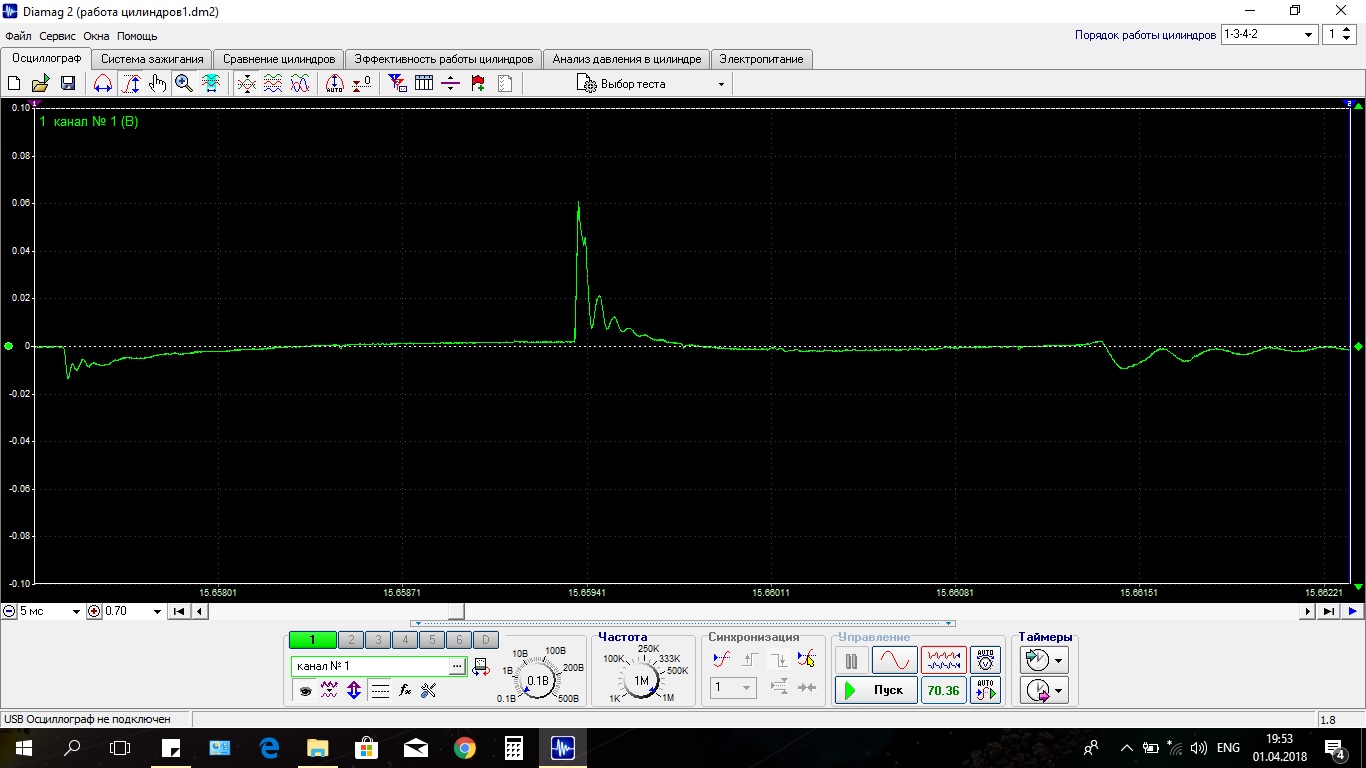This screenshot has width=1366, height=768.
Task: Jump to the start of the recording
Action: (179, 611)
